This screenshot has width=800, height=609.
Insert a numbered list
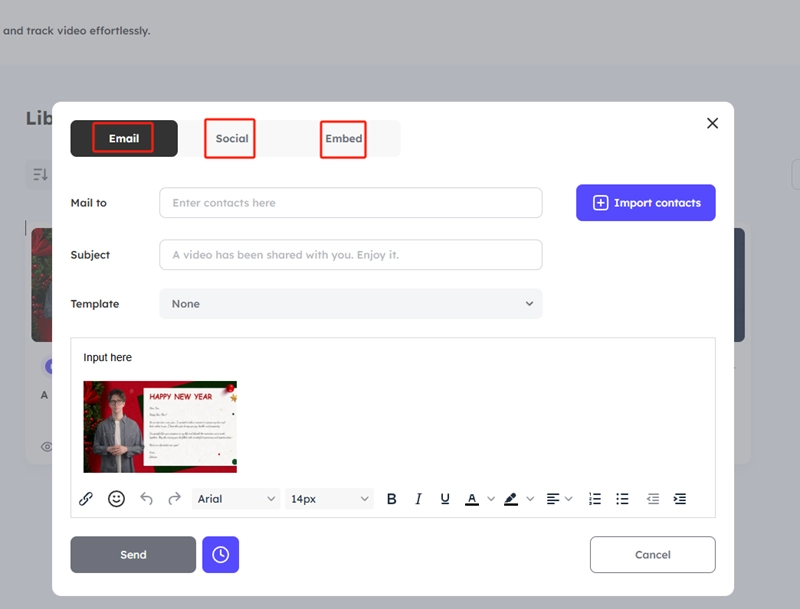coord(595,499)
